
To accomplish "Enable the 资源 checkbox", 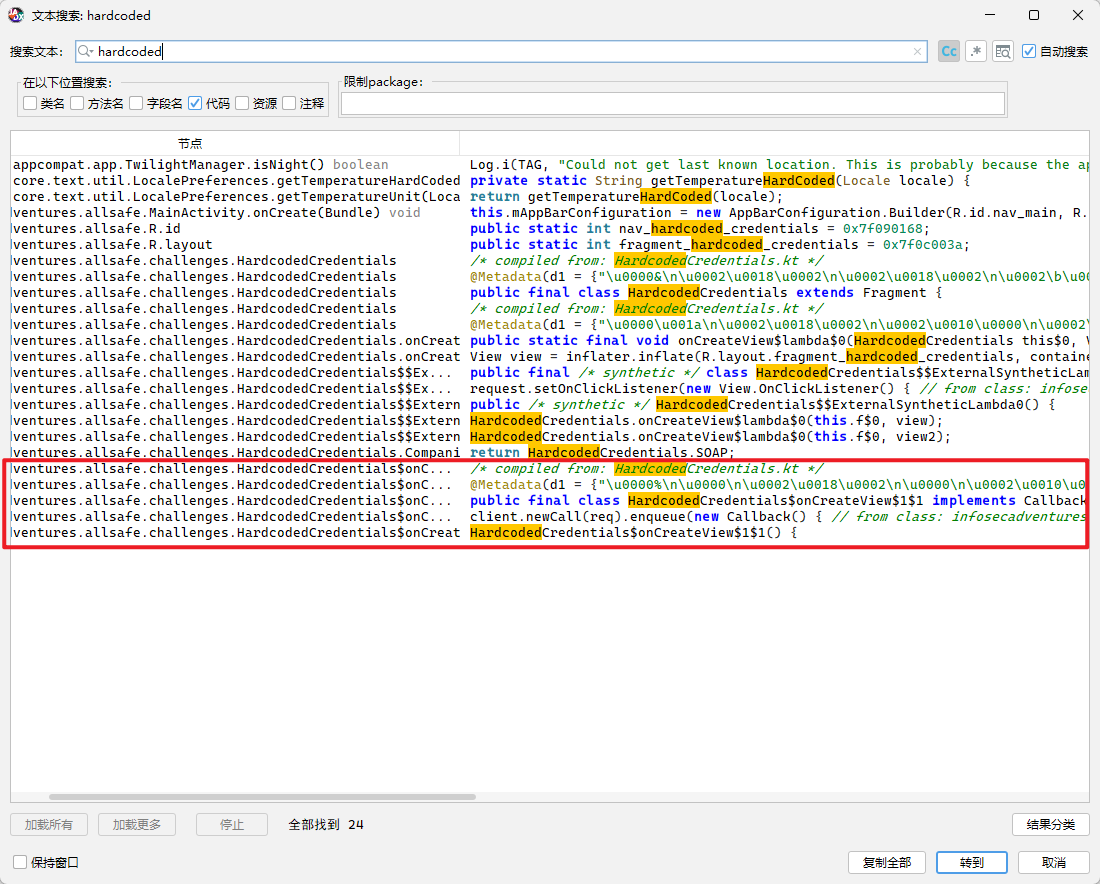I will [x=242, y=103].
